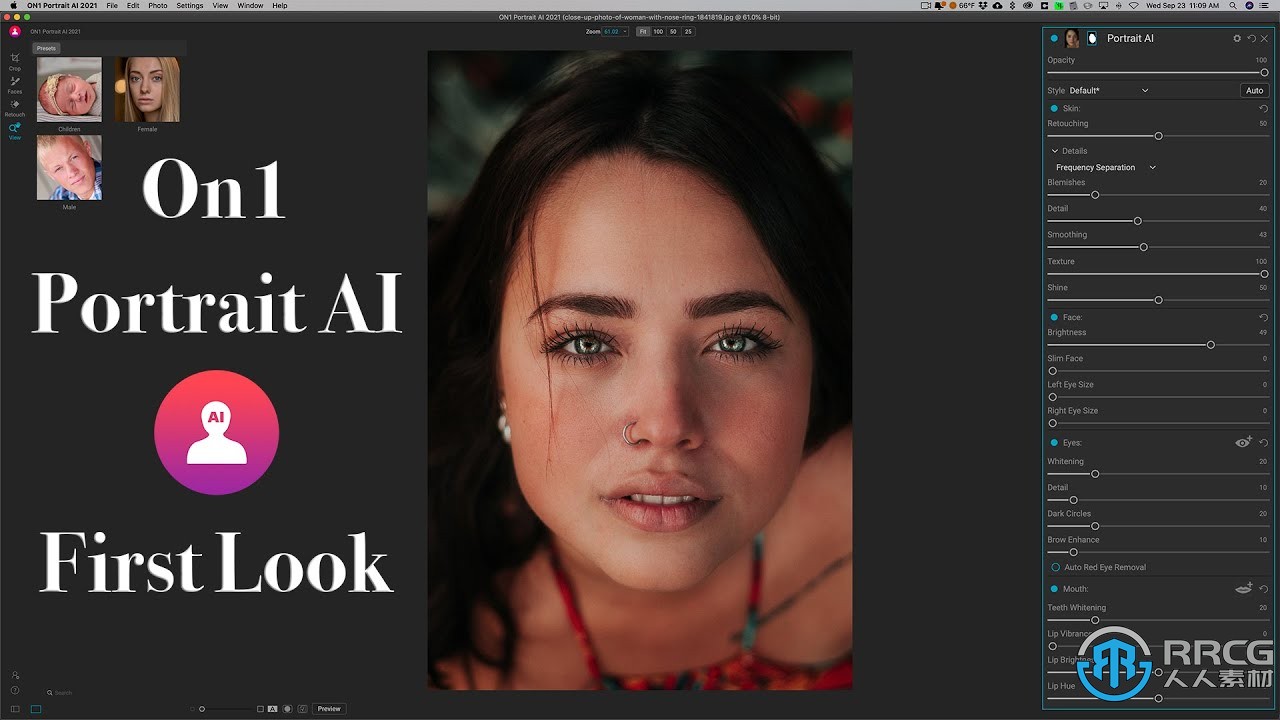Viewport: 1280px width, 720px height.
Task: Click the compare view icon beside Preview
Action: [x=302, y=709]
